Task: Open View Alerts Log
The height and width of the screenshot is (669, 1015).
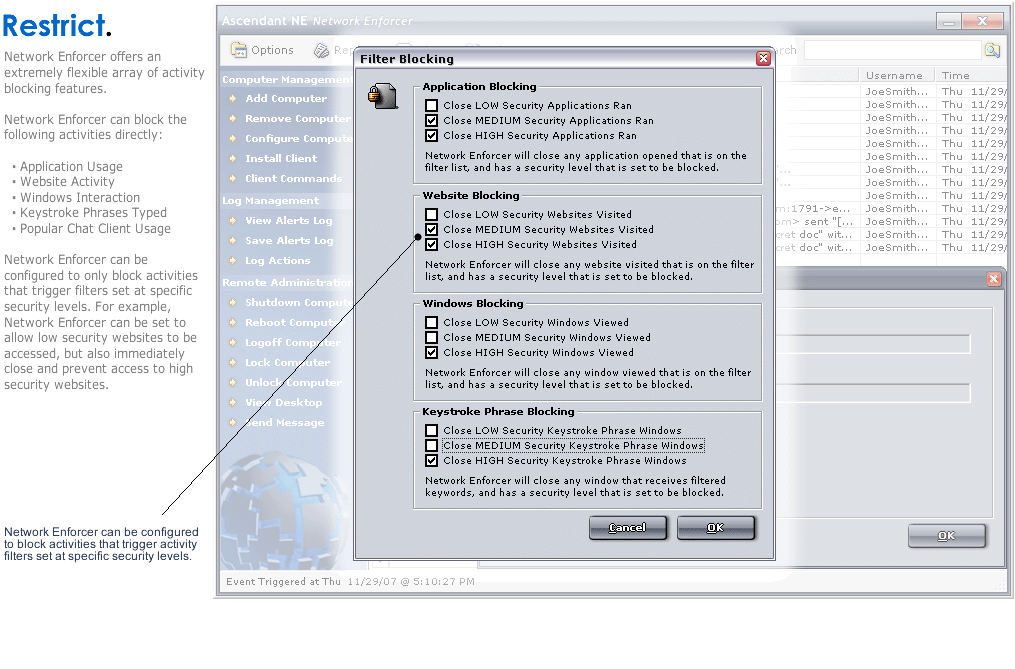Action: coord(288,221)
